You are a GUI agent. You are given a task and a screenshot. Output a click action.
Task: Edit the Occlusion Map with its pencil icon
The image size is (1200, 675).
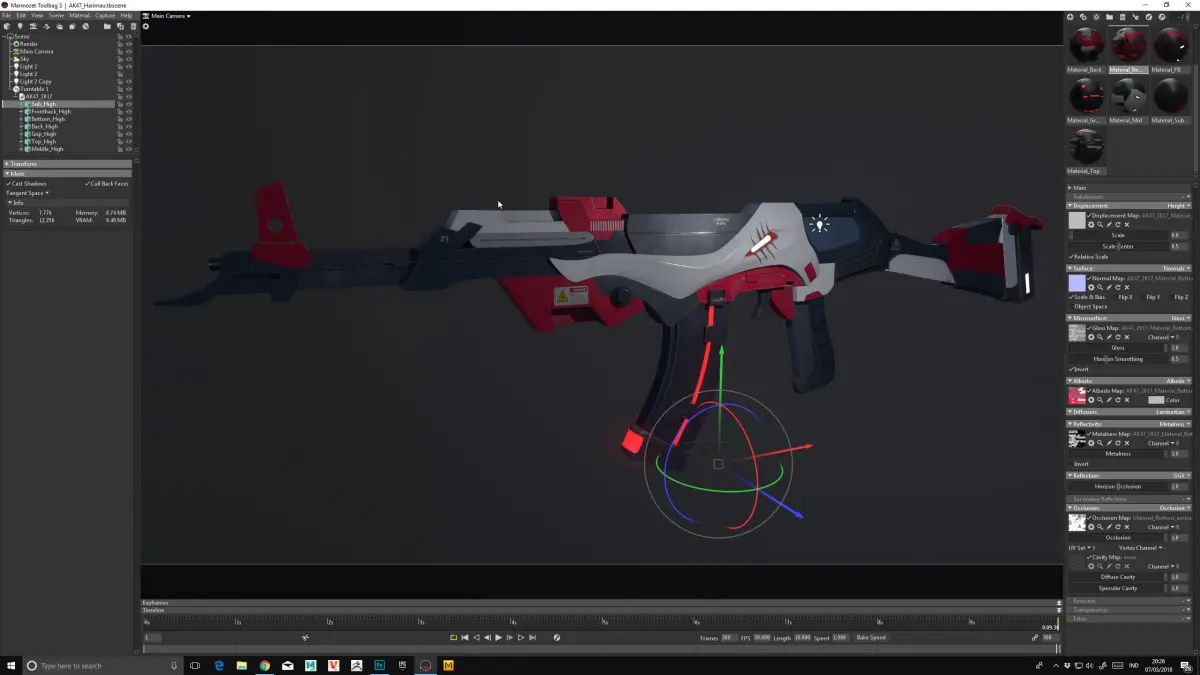pos(1109,526)
